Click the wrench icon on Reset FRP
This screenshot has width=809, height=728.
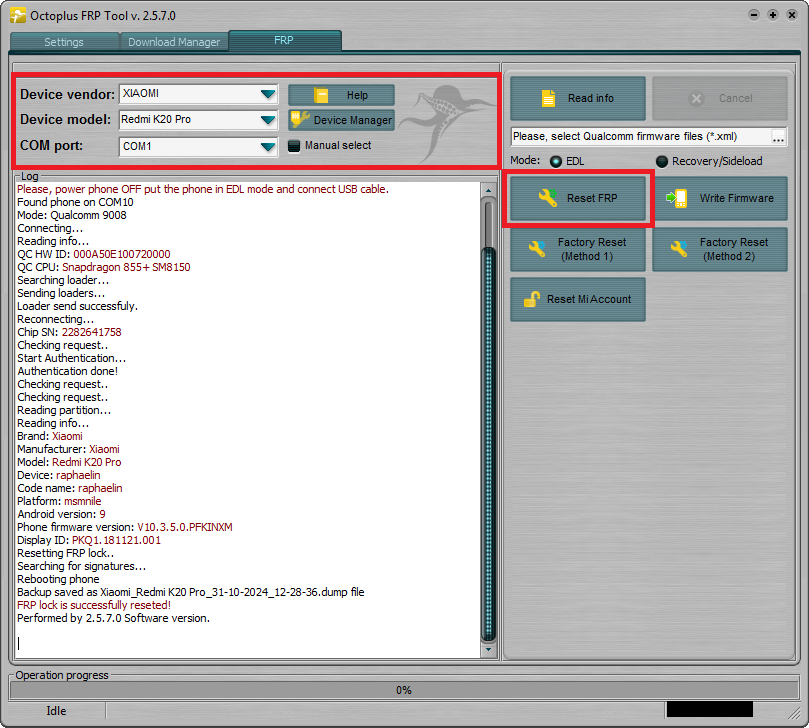(x=548, y=198)
